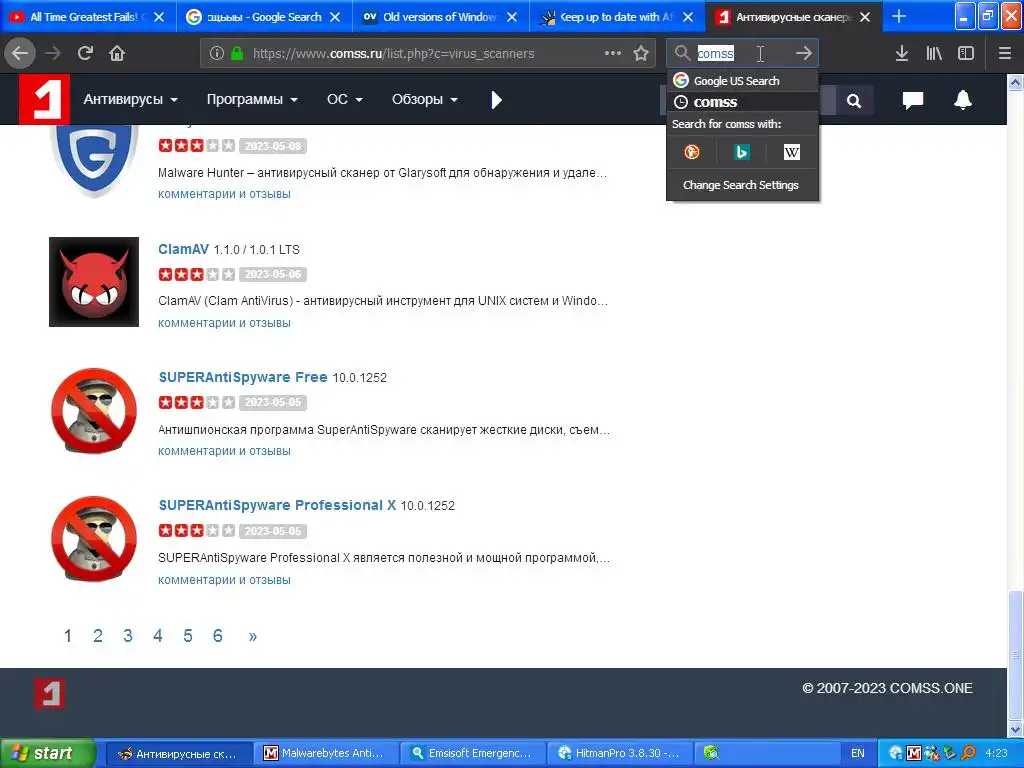
Task: Go to next pages with » link
Action: coord(253,636)
